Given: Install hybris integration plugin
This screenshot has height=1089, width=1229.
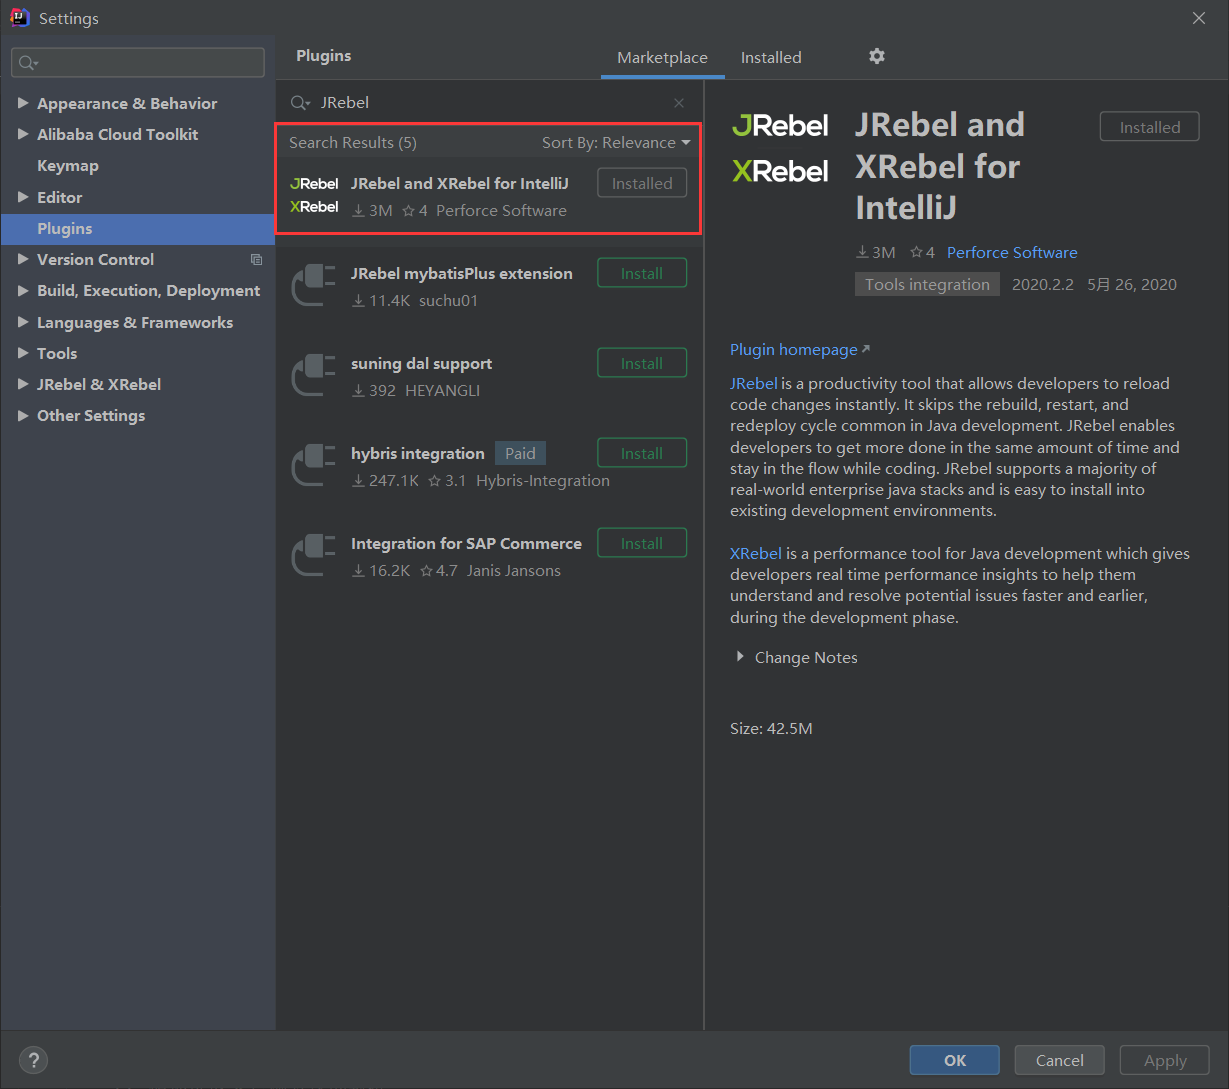Looking at the screenshot, I should pyautogui.click(x=642, y=453).
